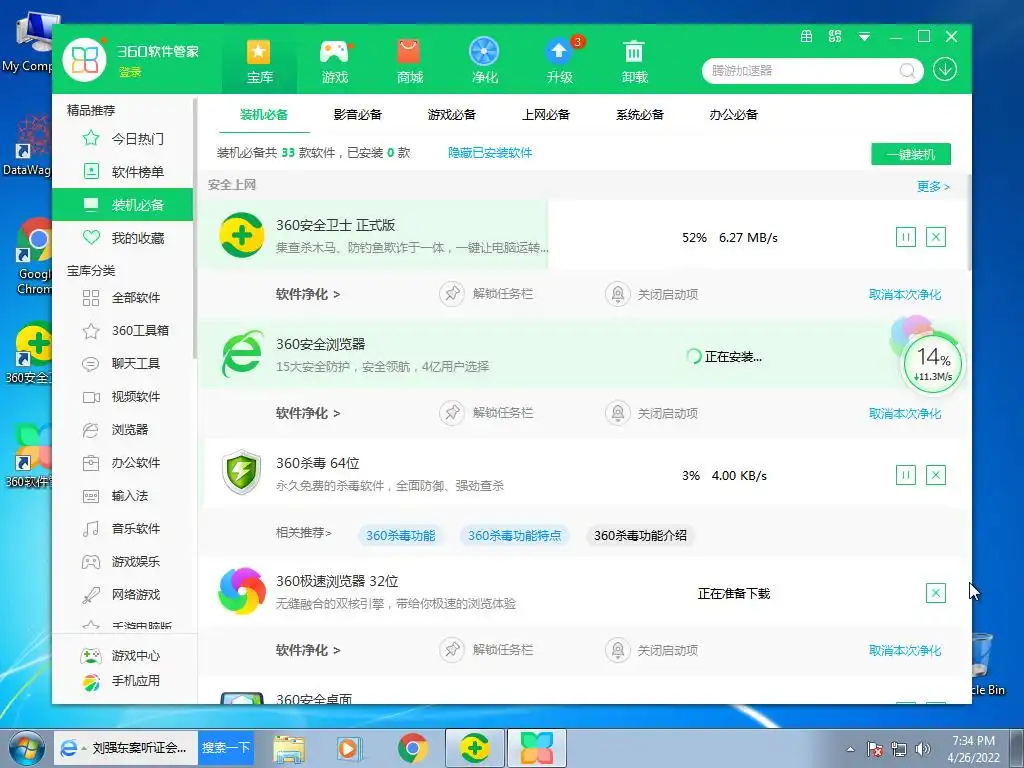This screenshot has height=768, width=1024.
Task: Switch to 装机必备 tab
Action: click(264, 115)
